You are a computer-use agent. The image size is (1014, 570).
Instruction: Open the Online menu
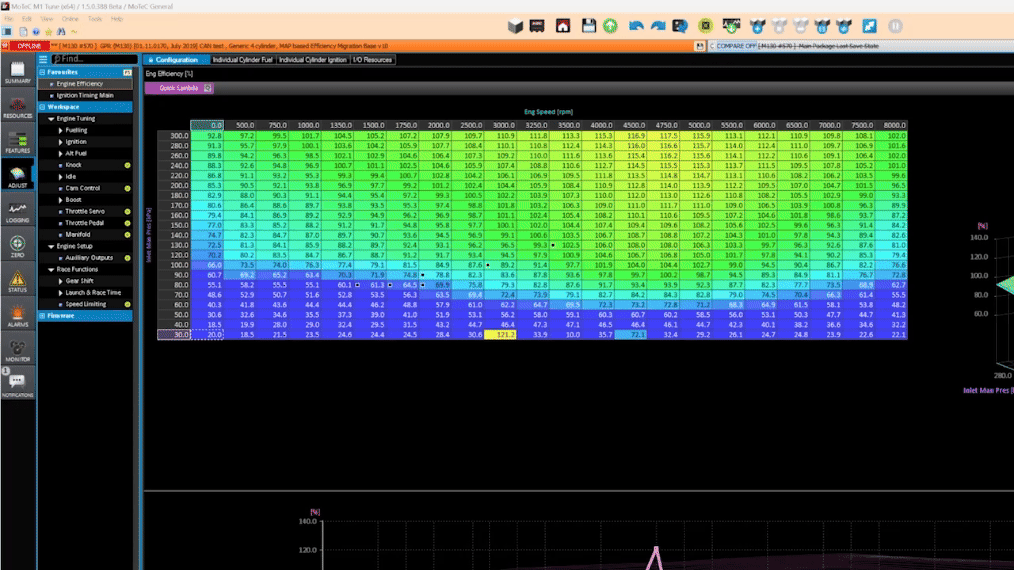point(70,19)
